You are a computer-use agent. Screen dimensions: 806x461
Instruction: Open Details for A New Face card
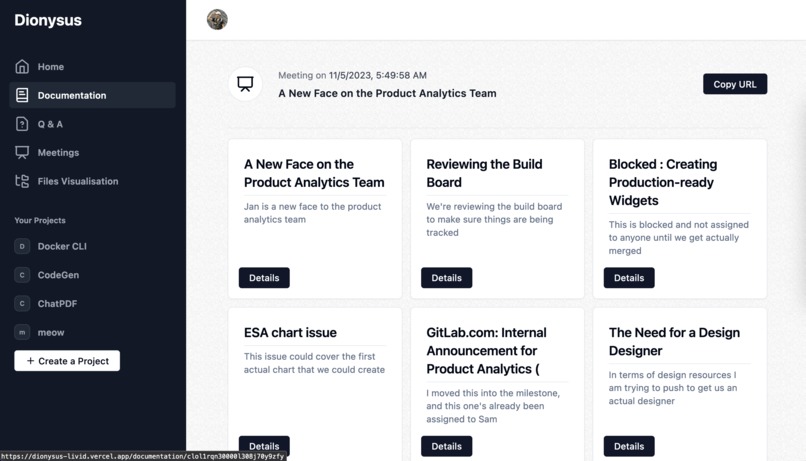264,278
